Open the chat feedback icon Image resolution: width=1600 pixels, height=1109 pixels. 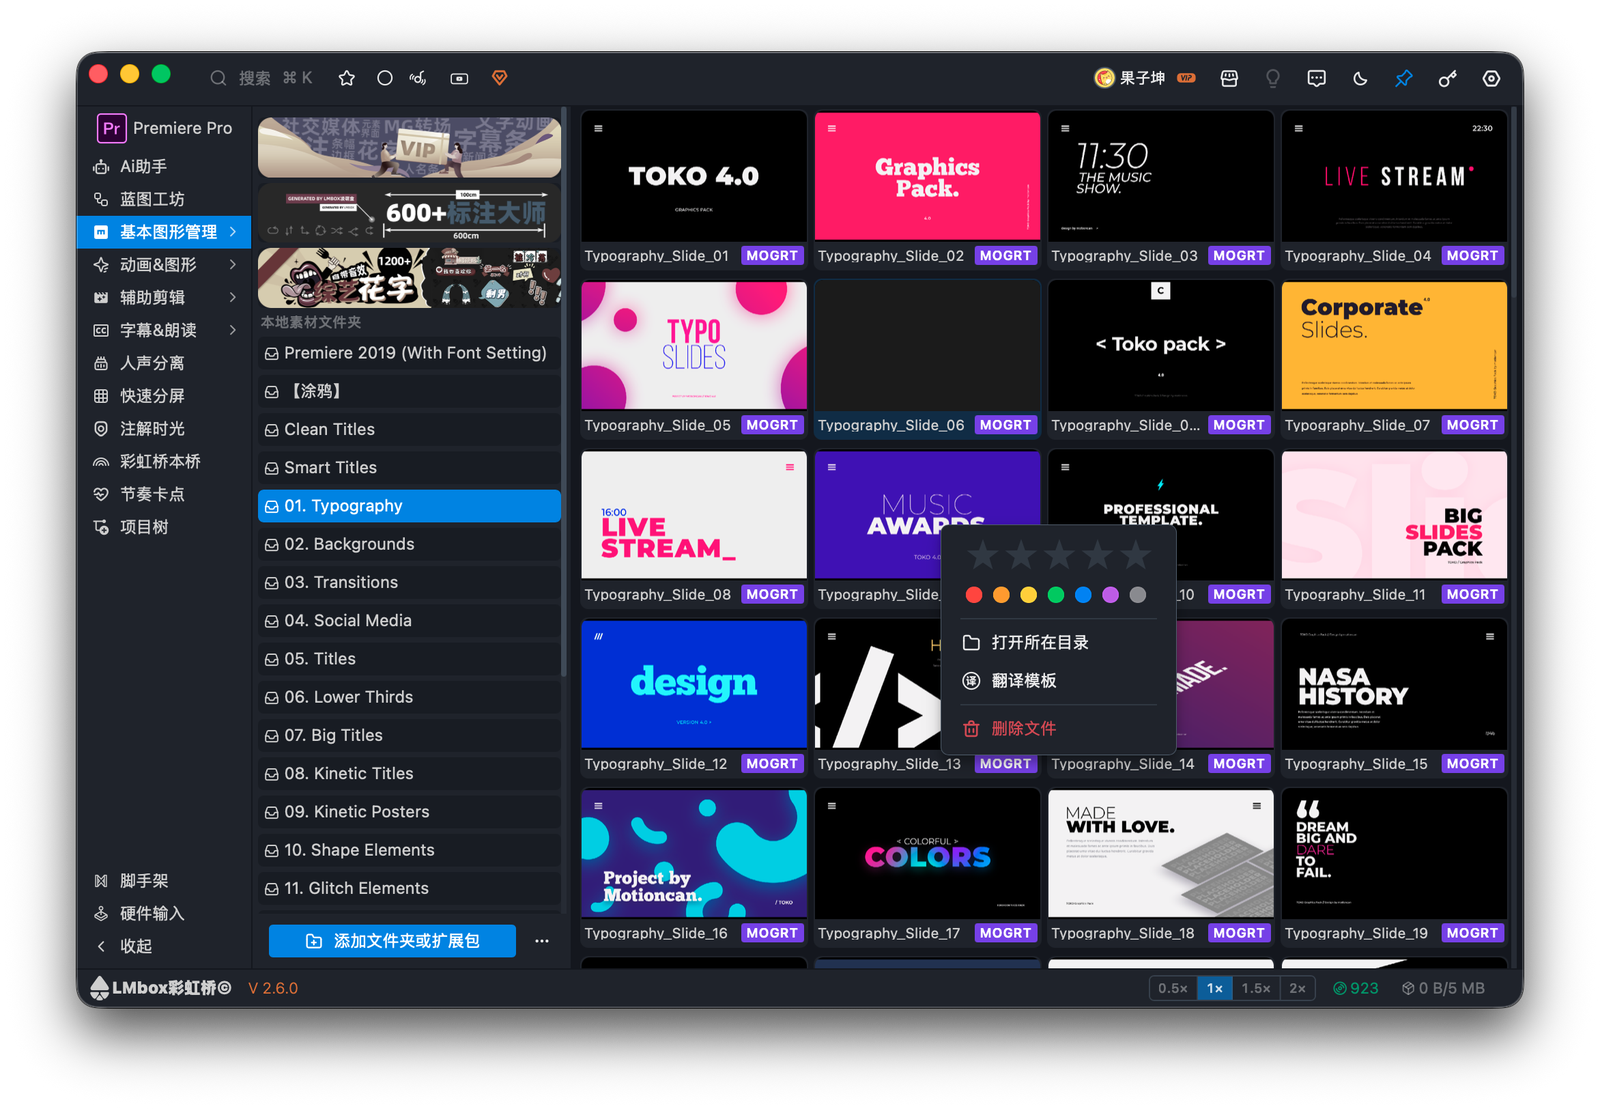(x=1316, y=78)
